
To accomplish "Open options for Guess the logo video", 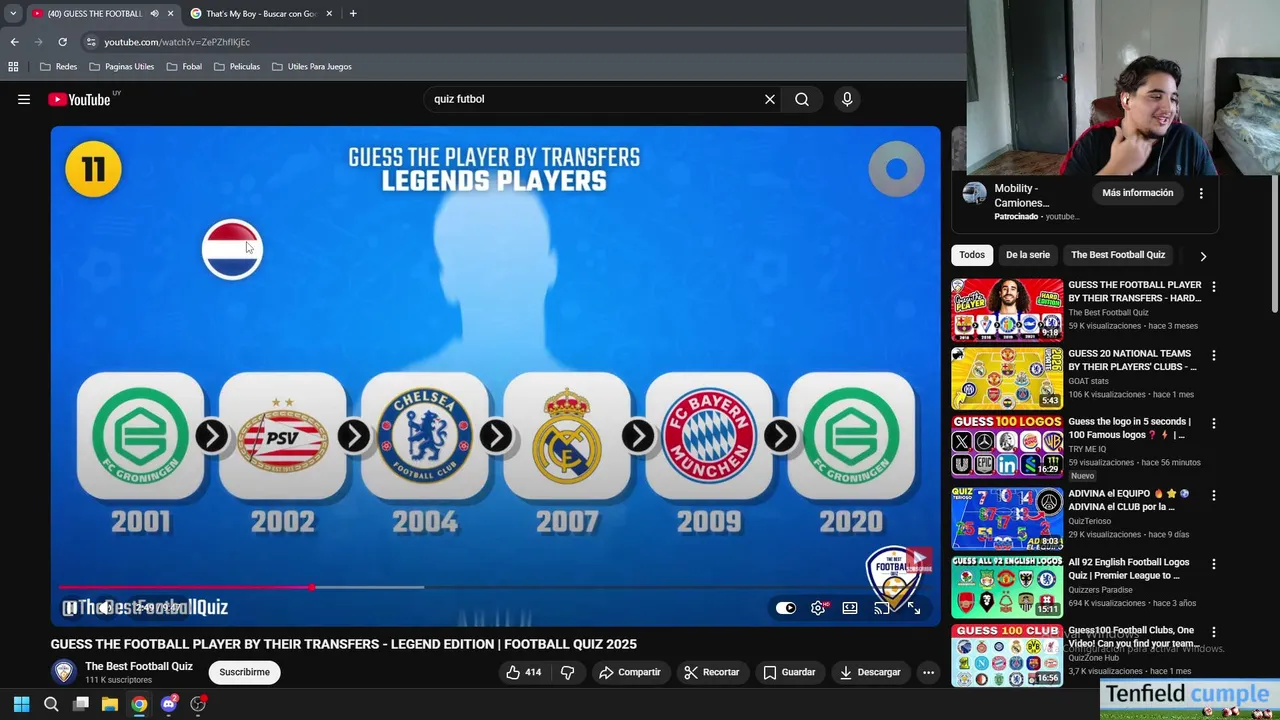I will point(1214,423).
